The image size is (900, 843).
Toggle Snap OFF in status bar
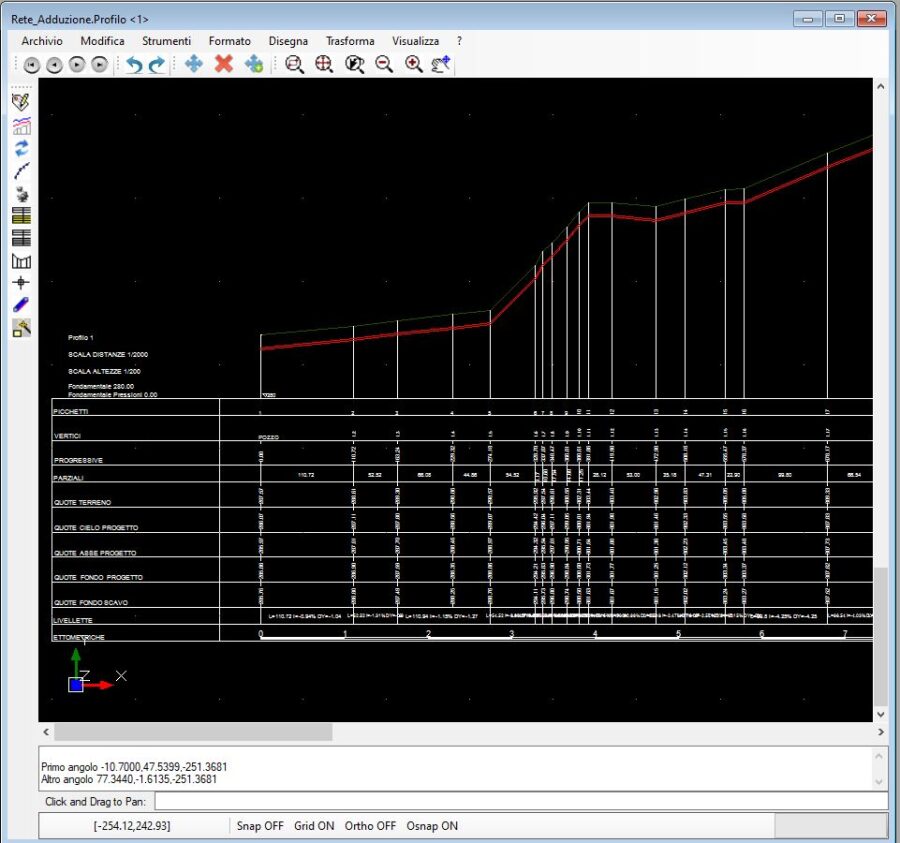[x=260, y=826]
